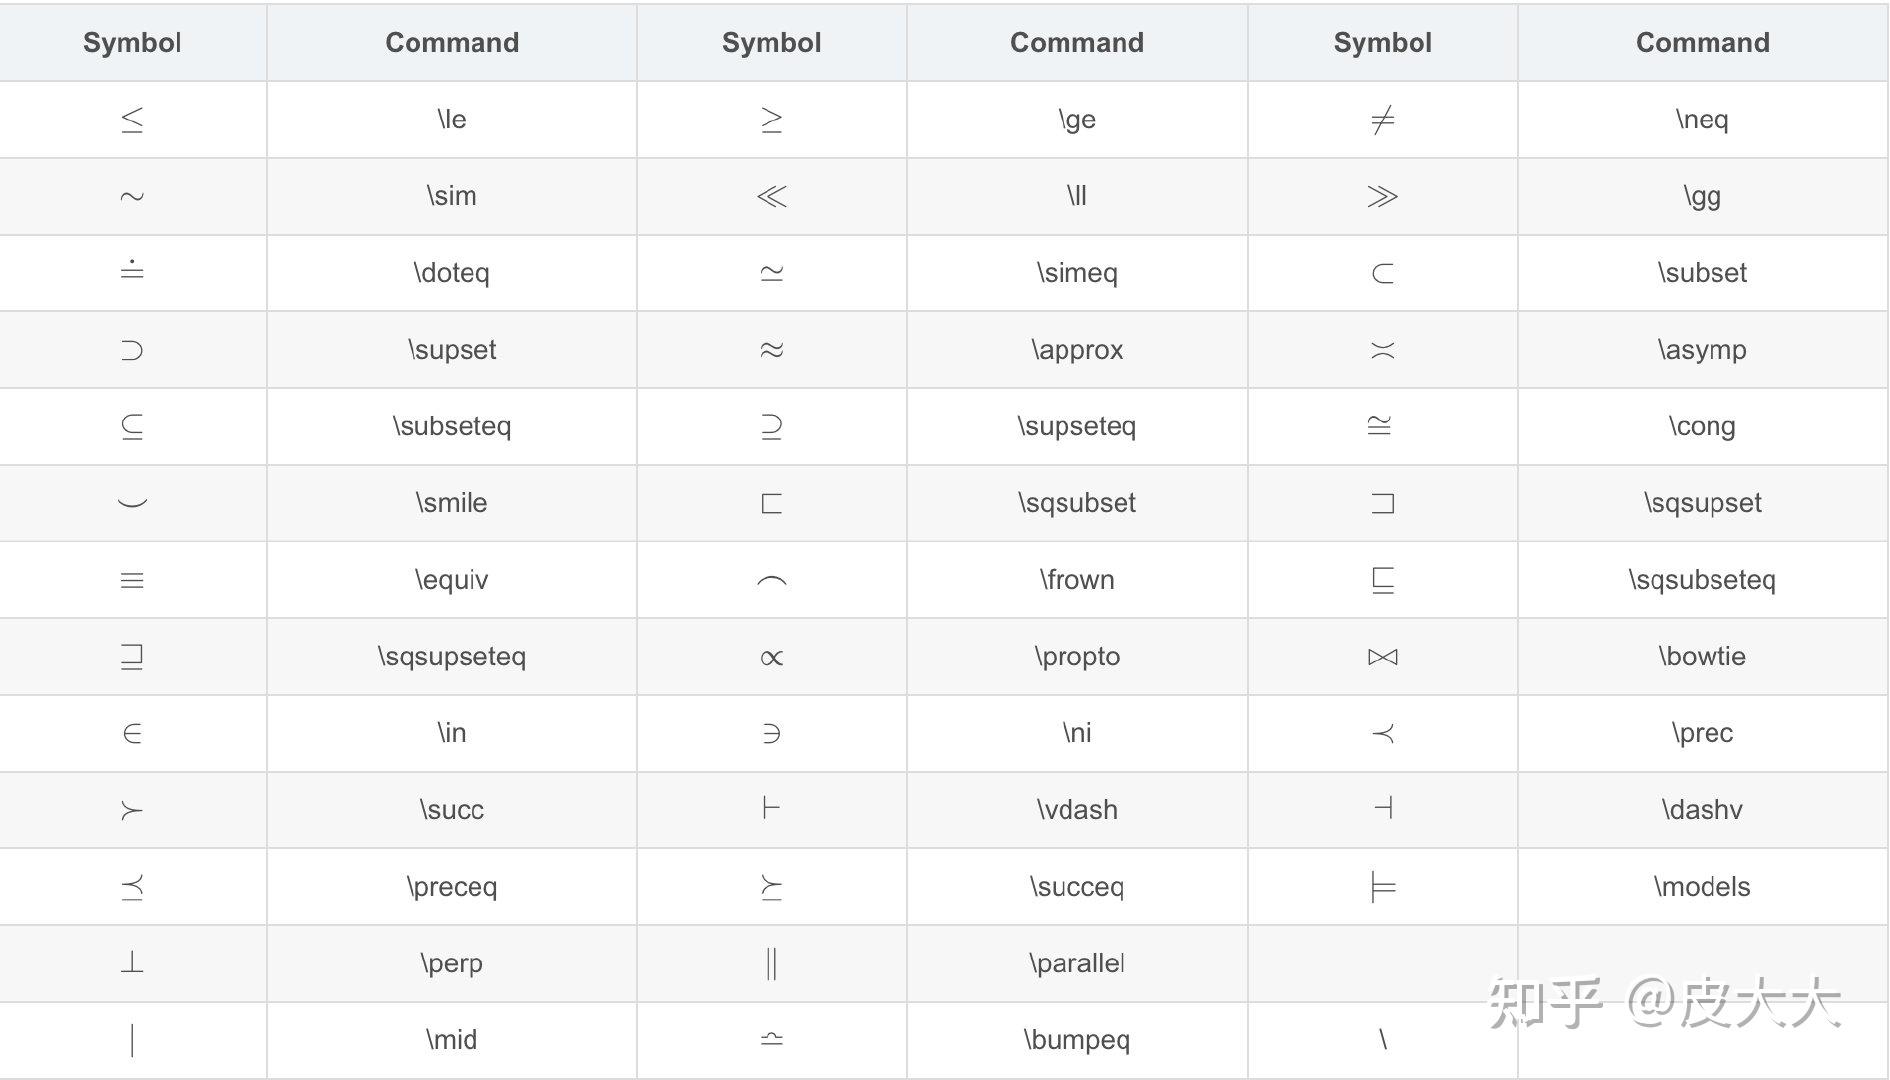Click the \doteq command text
This screenshot has width=1890, height=1080.
(x=452, y=273)
